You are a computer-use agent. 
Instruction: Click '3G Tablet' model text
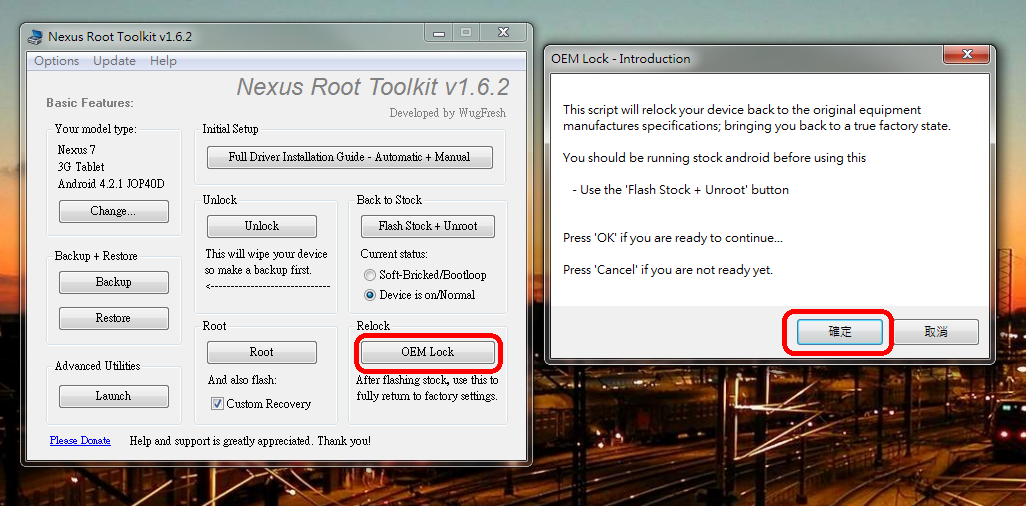(81, 167)
